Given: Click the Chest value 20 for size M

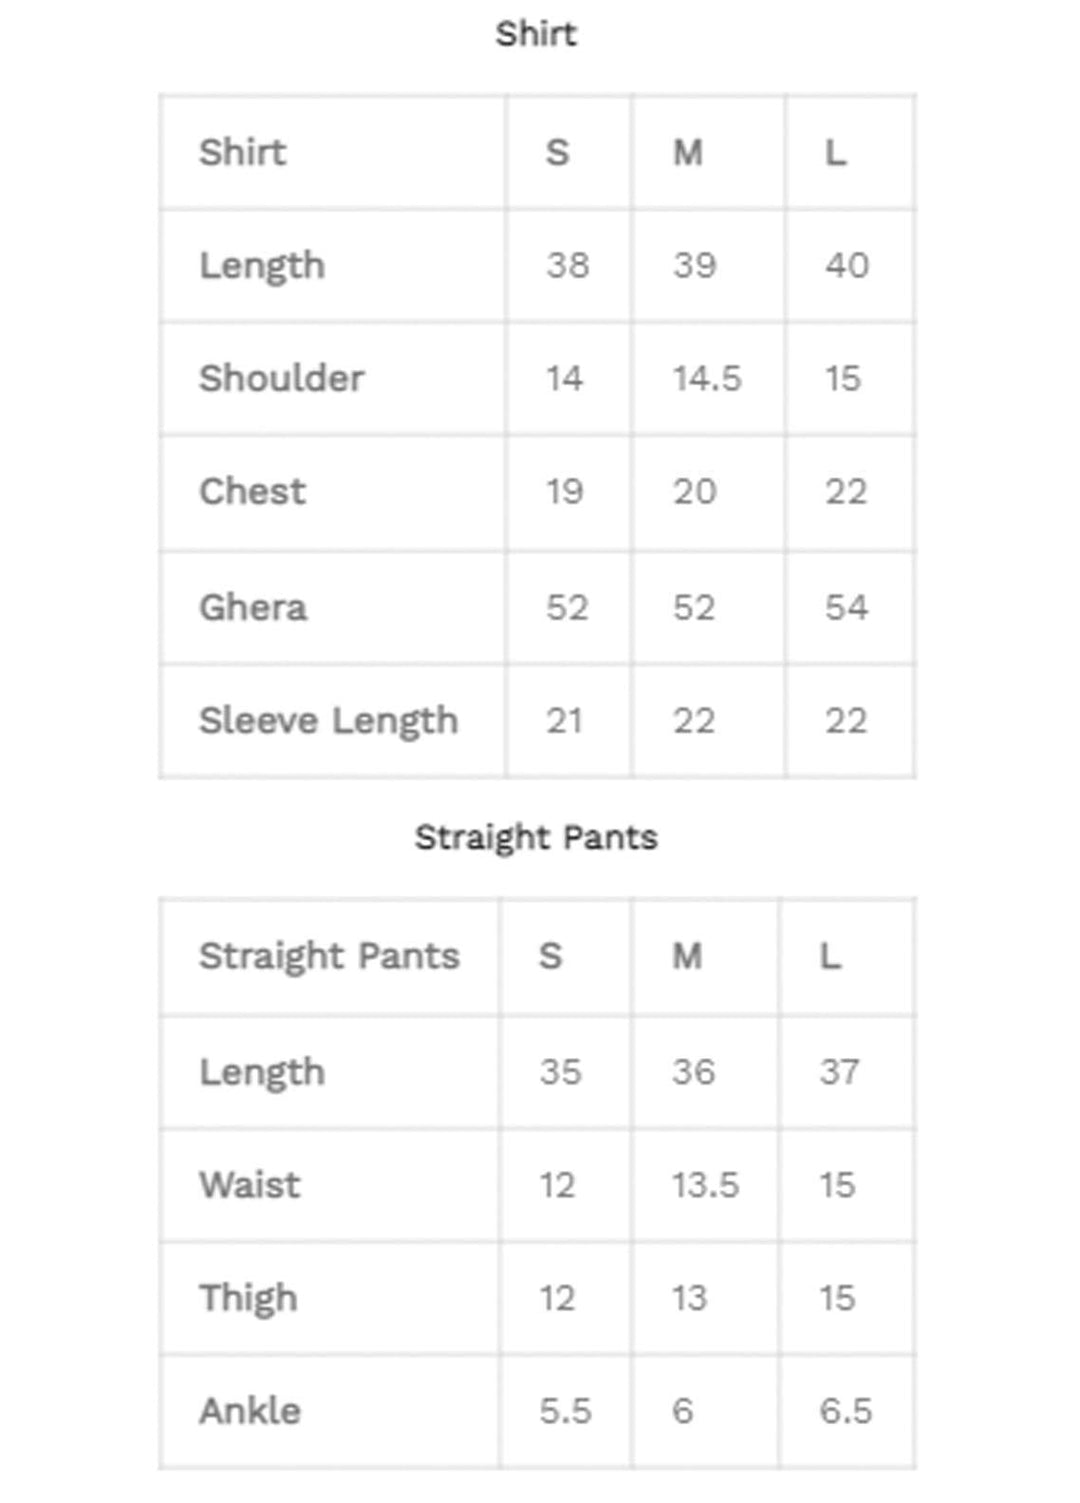Looking at the screenshot, I should click(694, 491).
